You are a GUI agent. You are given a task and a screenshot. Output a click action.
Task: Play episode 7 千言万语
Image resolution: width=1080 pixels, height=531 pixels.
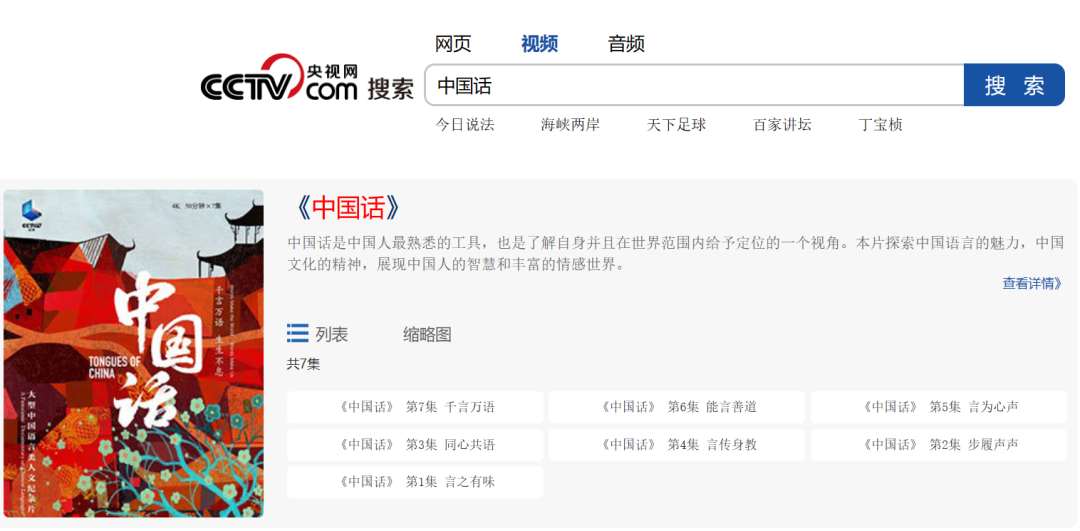[416, 407]
